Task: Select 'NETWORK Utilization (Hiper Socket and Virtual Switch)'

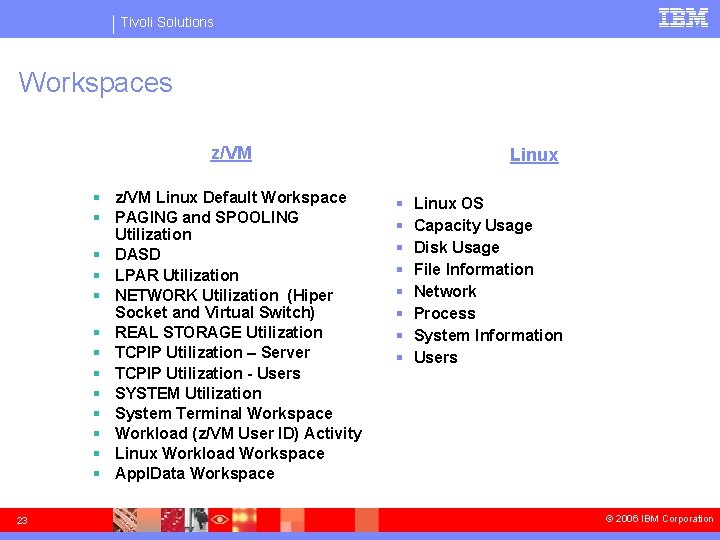Action: (224, 304)
